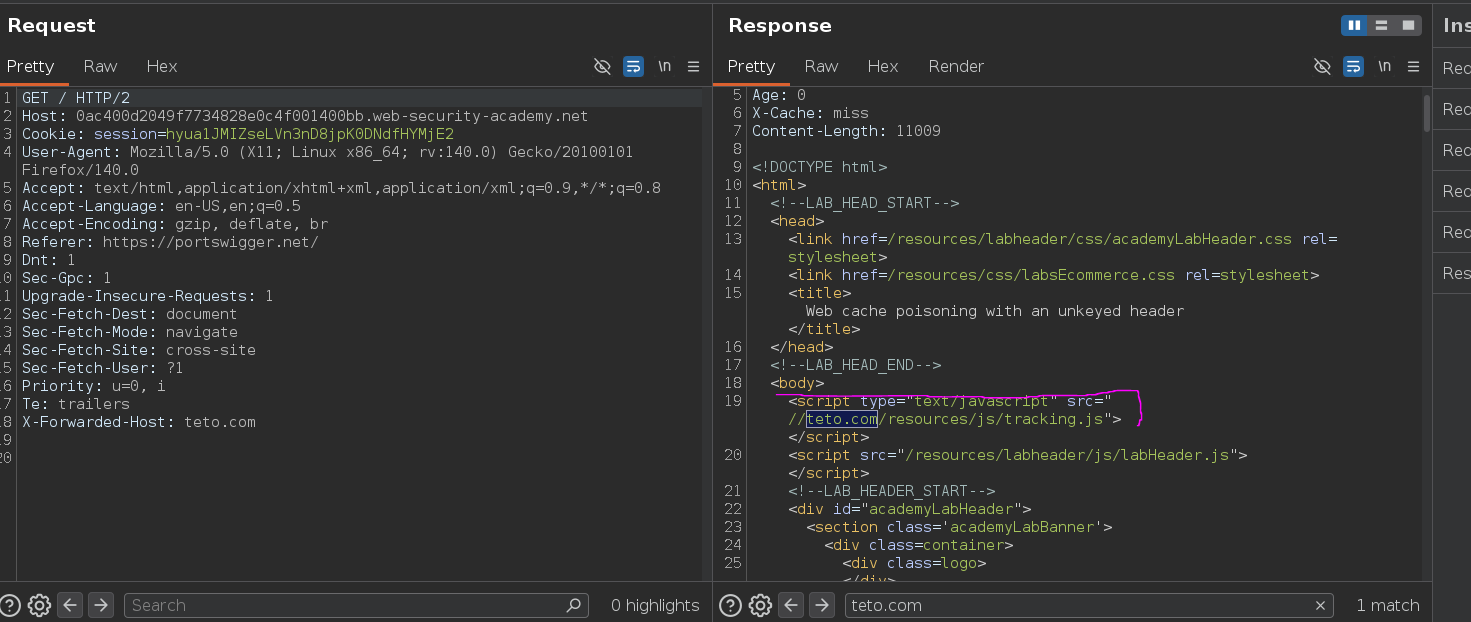
Task: Click the Referer https://portswigger.net/ line
Action: point(170,242)
